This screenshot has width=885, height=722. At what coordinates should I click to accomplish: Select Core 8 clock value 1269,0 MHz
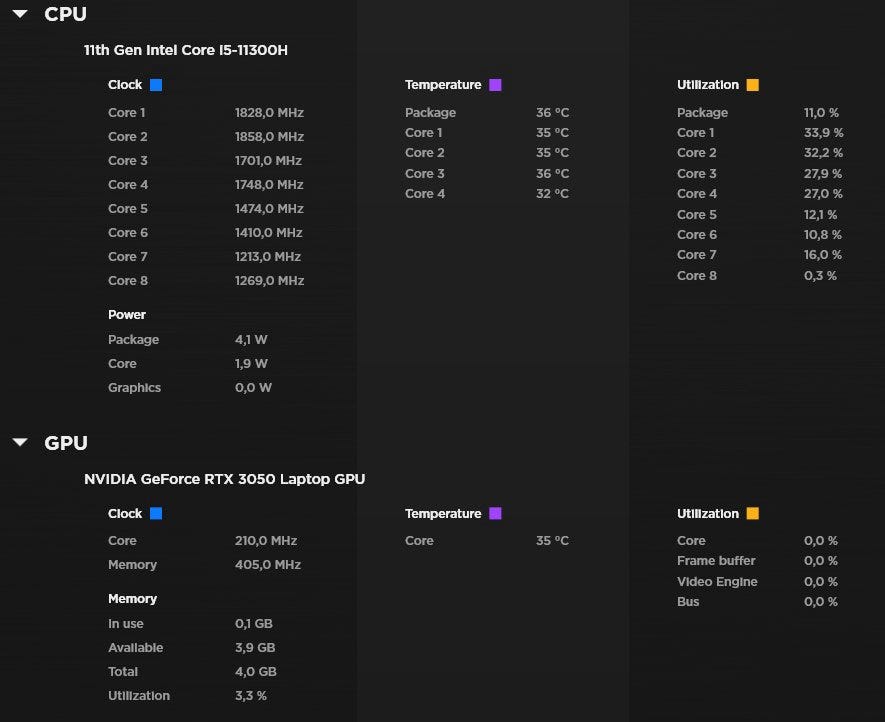coord(269,281)
